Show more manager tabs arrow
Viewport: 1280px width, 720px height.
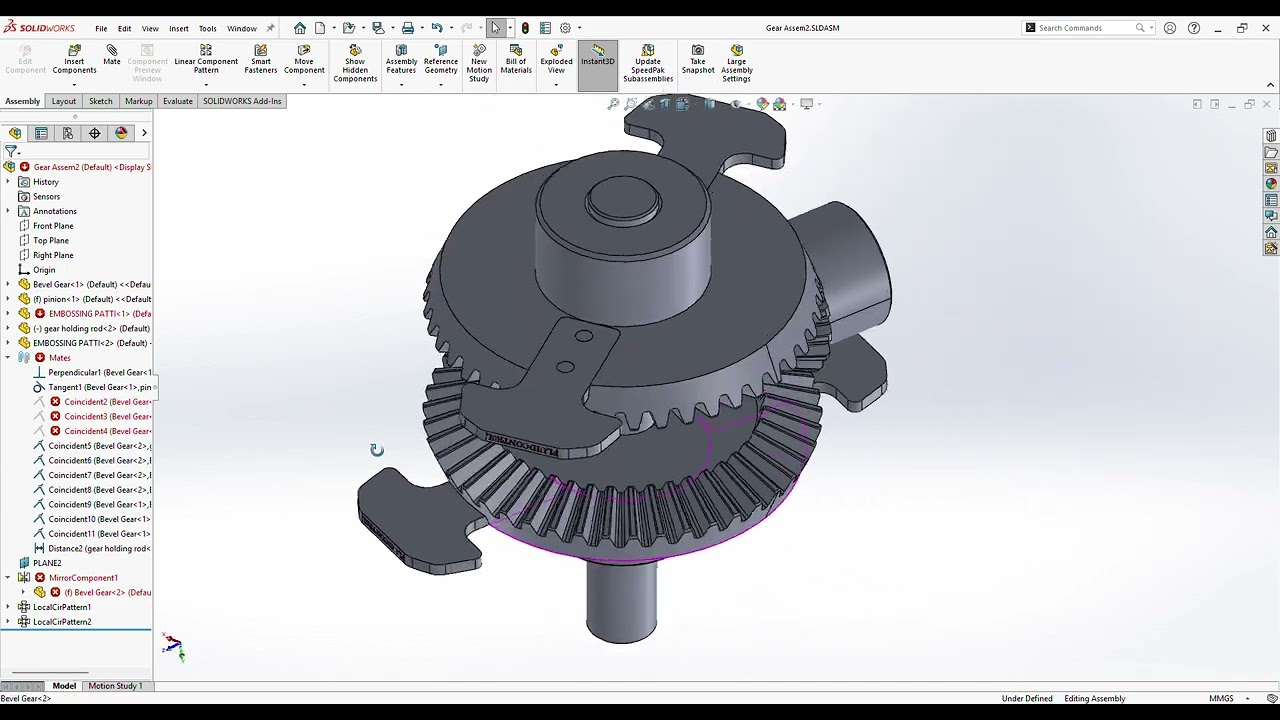(144, 133)
